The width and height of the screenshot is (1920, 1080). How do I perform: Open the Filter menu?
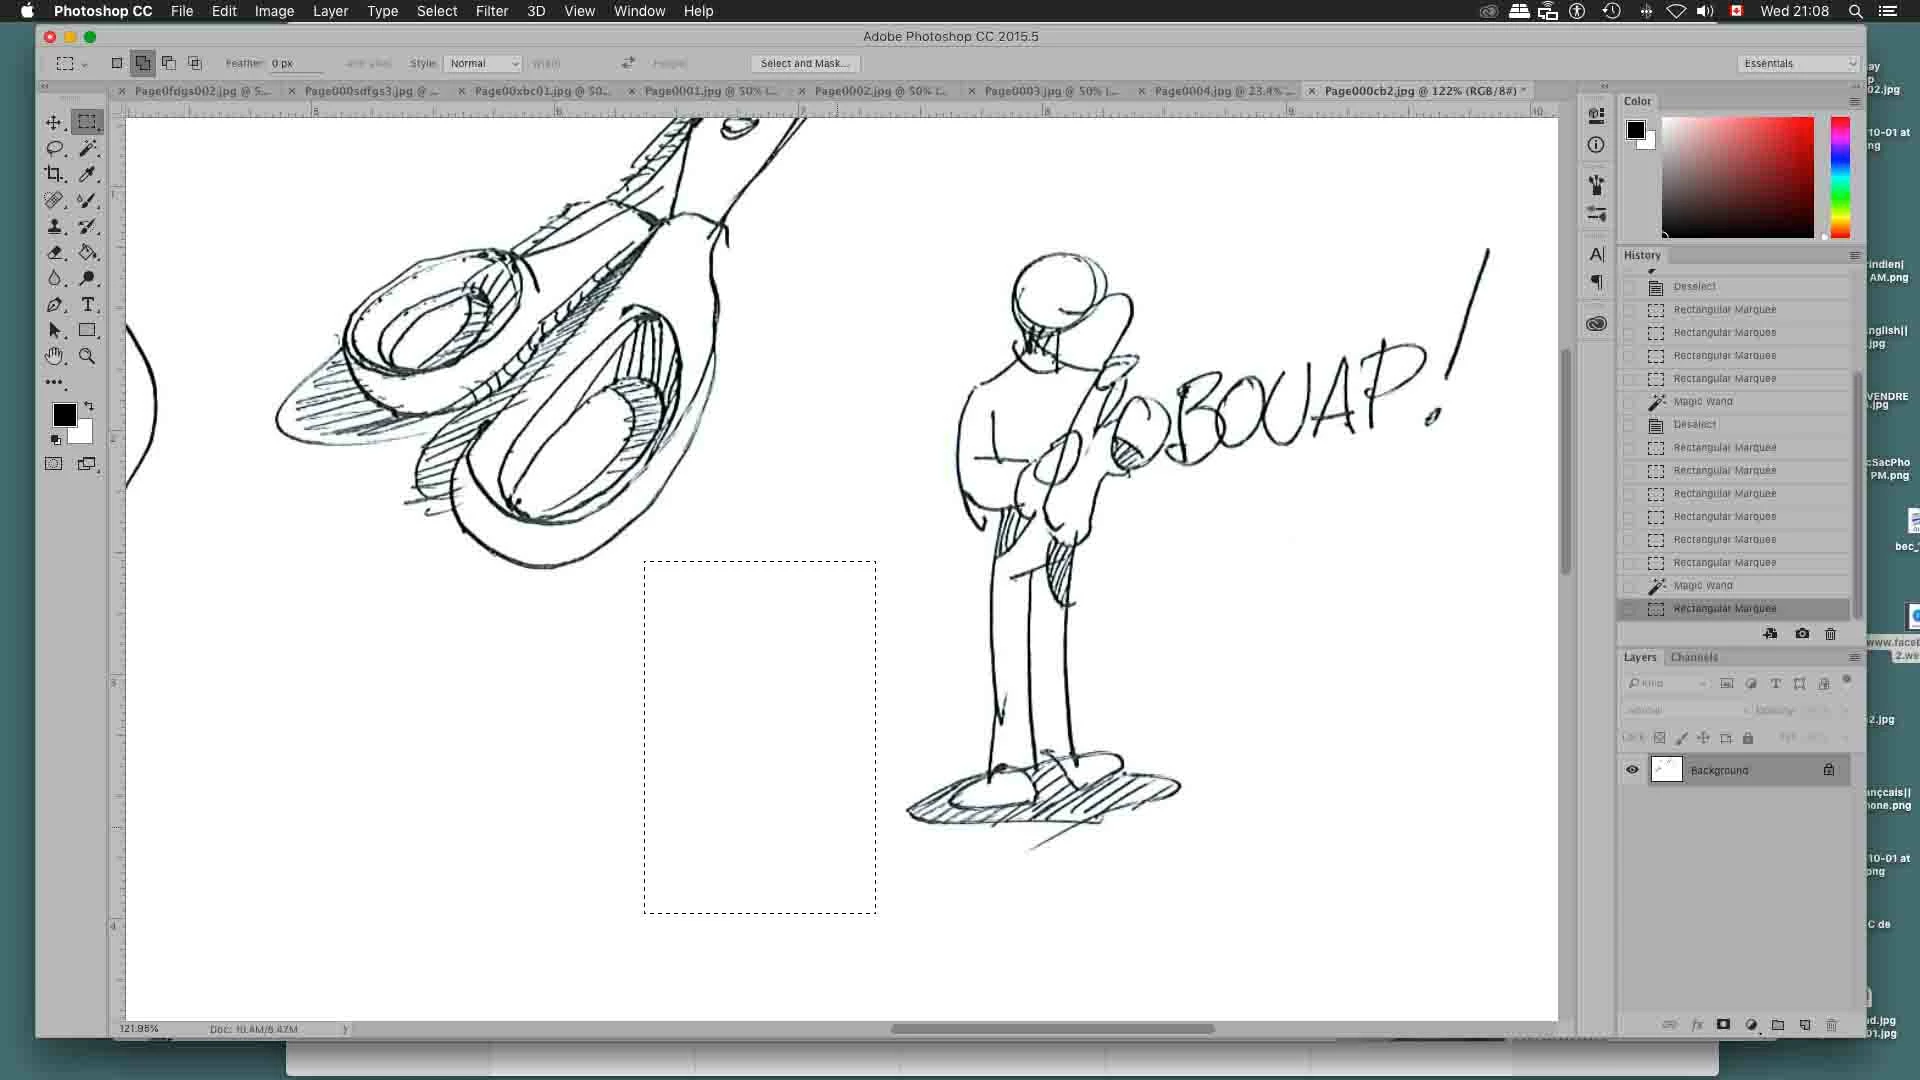(x=491, y=11)
